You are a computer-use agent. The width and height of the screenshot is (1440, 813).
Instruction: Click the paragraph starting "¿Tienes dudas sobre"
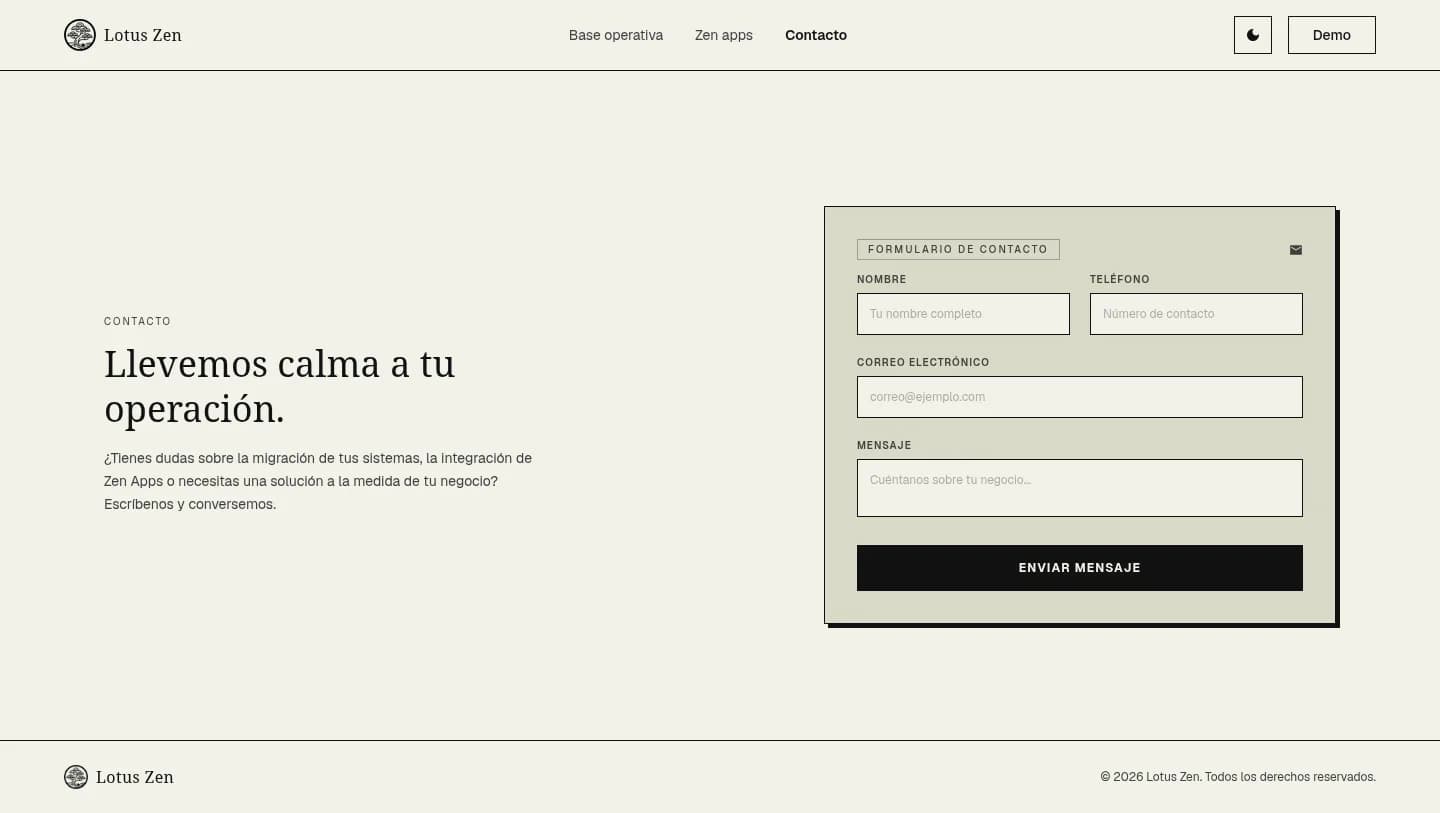[x=318, y=481]
